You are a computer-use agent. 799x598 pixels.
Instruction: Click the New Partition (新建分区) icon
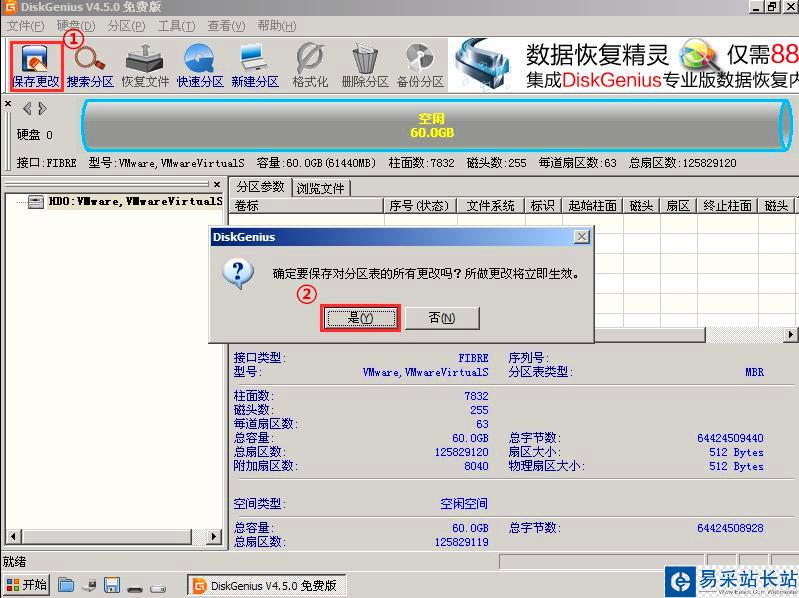click(255, 67)
